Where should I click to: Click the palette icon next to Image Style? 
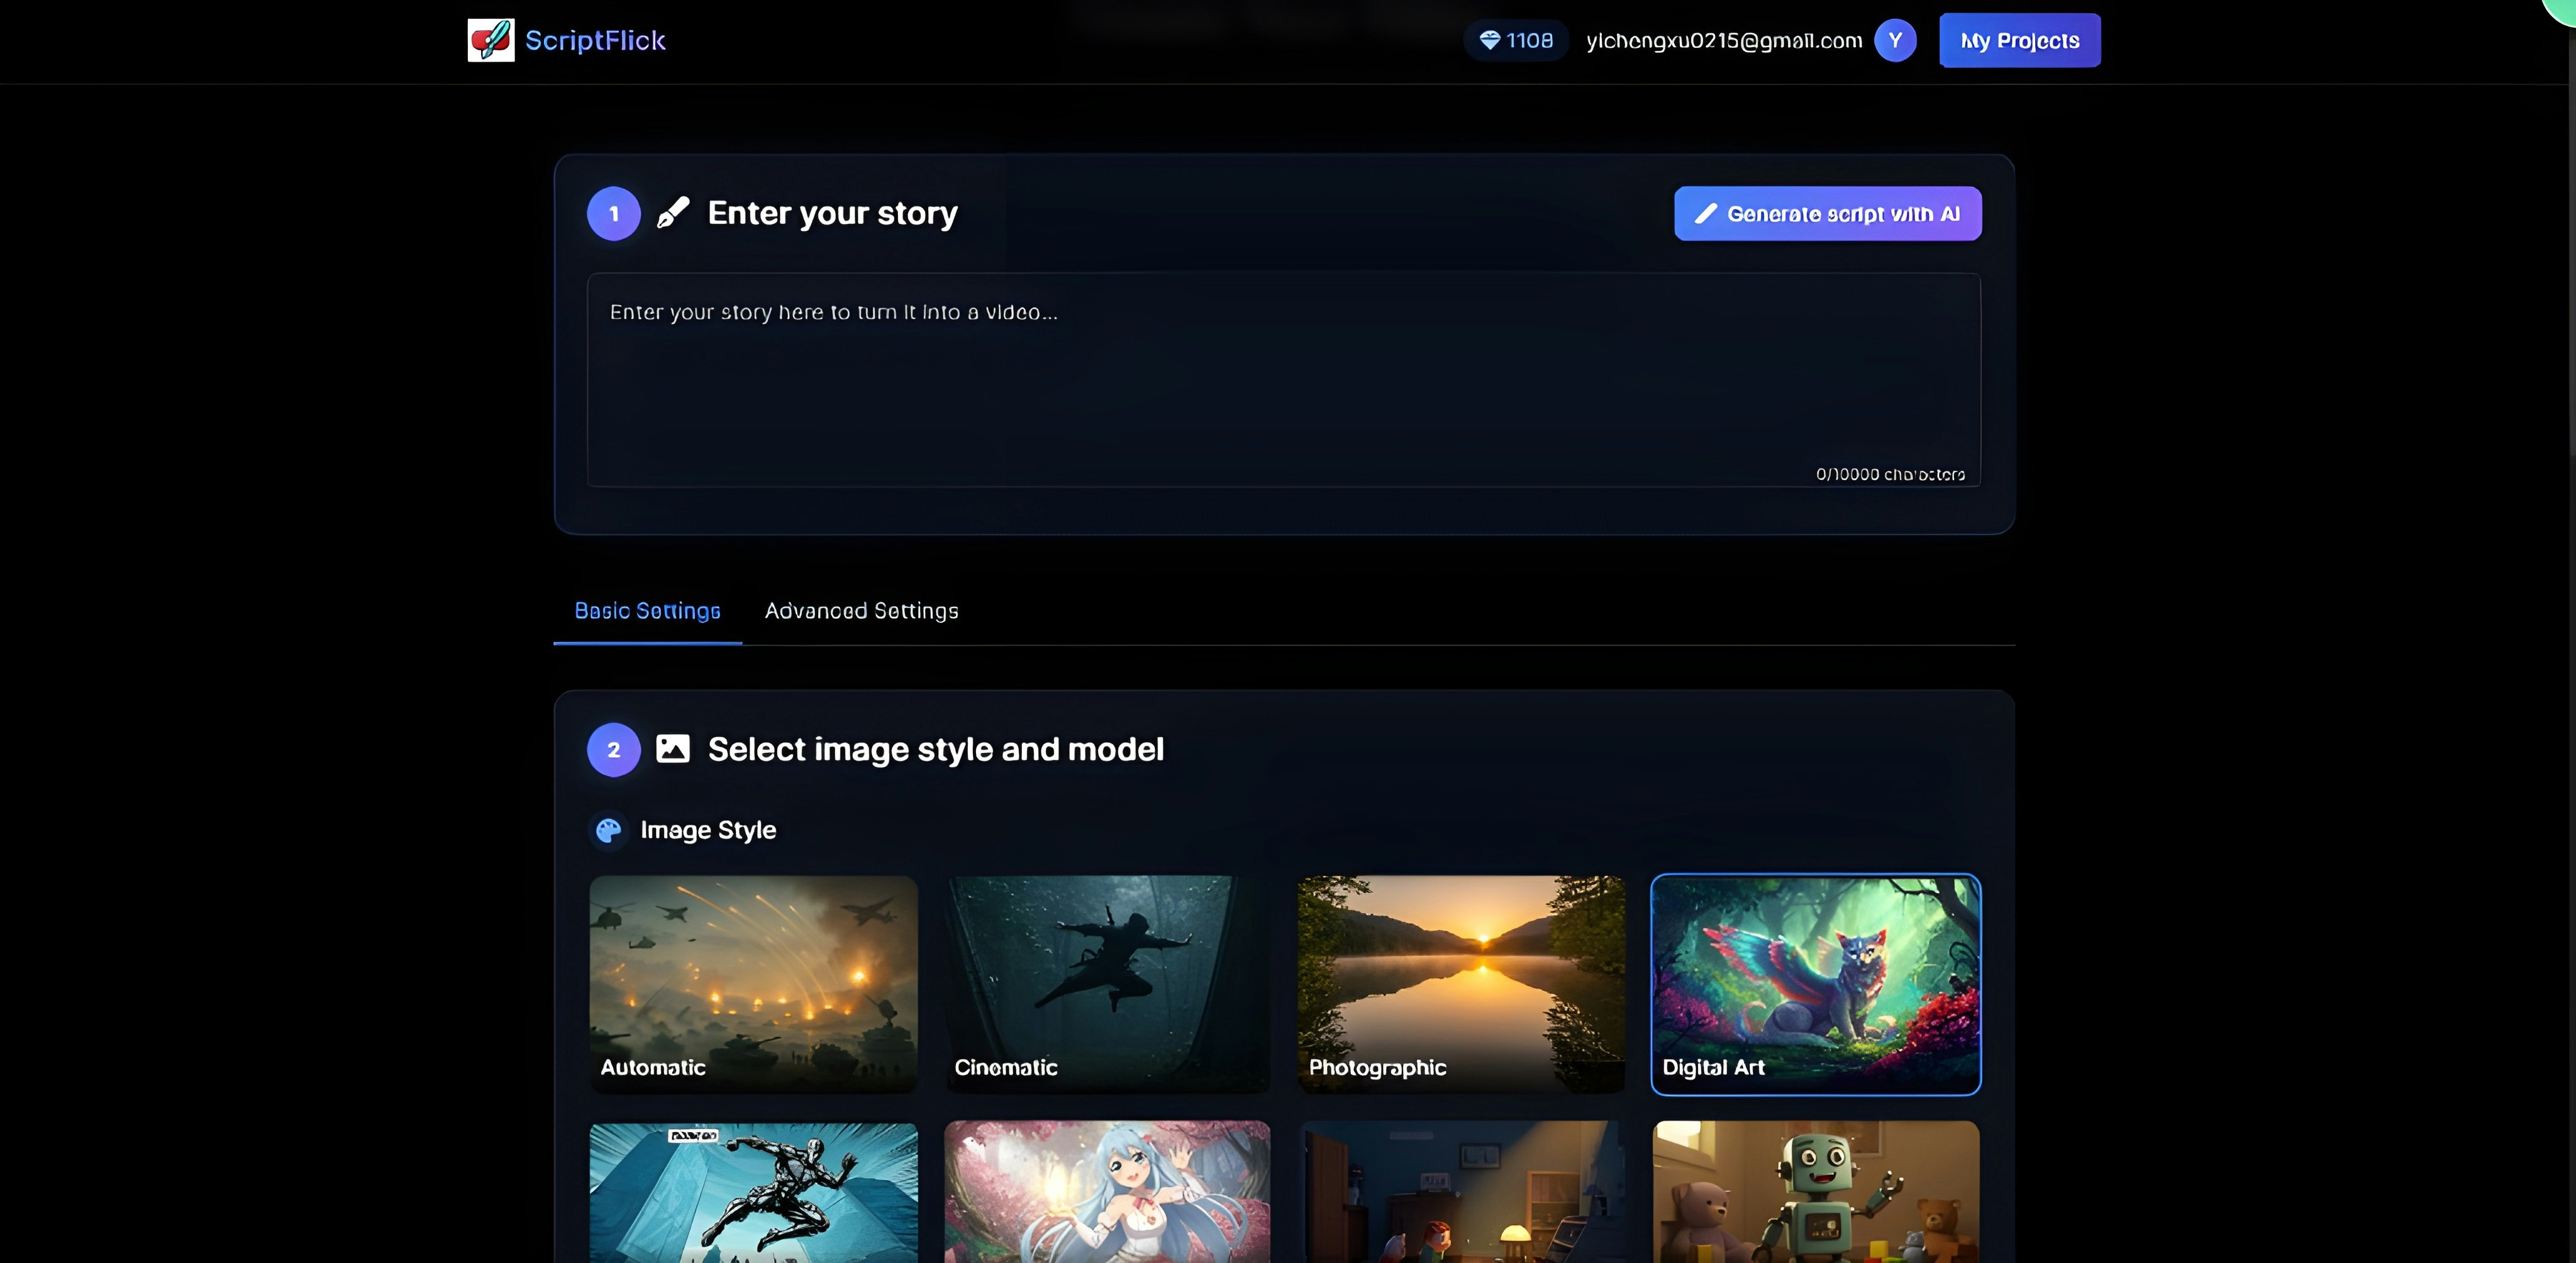coord(608,830)
